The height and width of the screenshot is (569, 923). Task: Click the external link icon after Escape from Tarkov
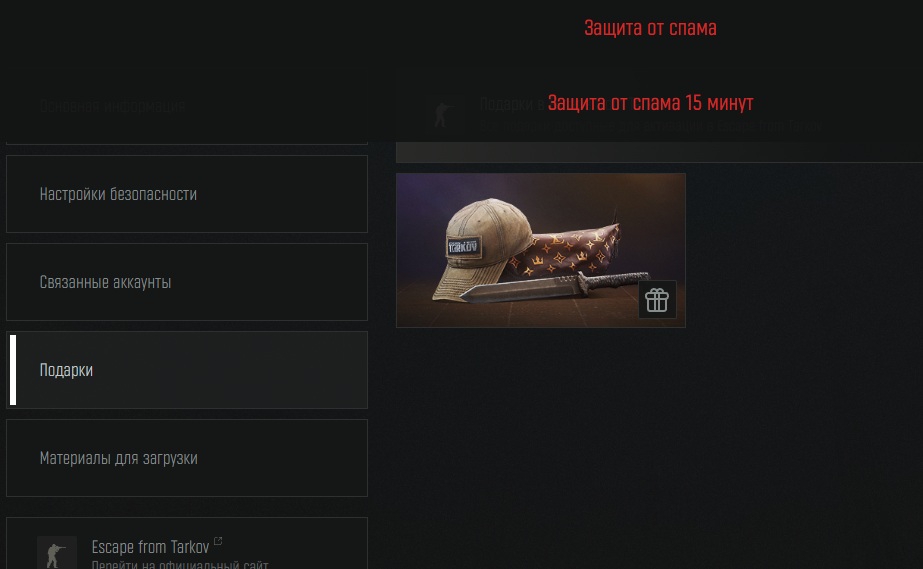pyautogui.click(x=218, y=541)
